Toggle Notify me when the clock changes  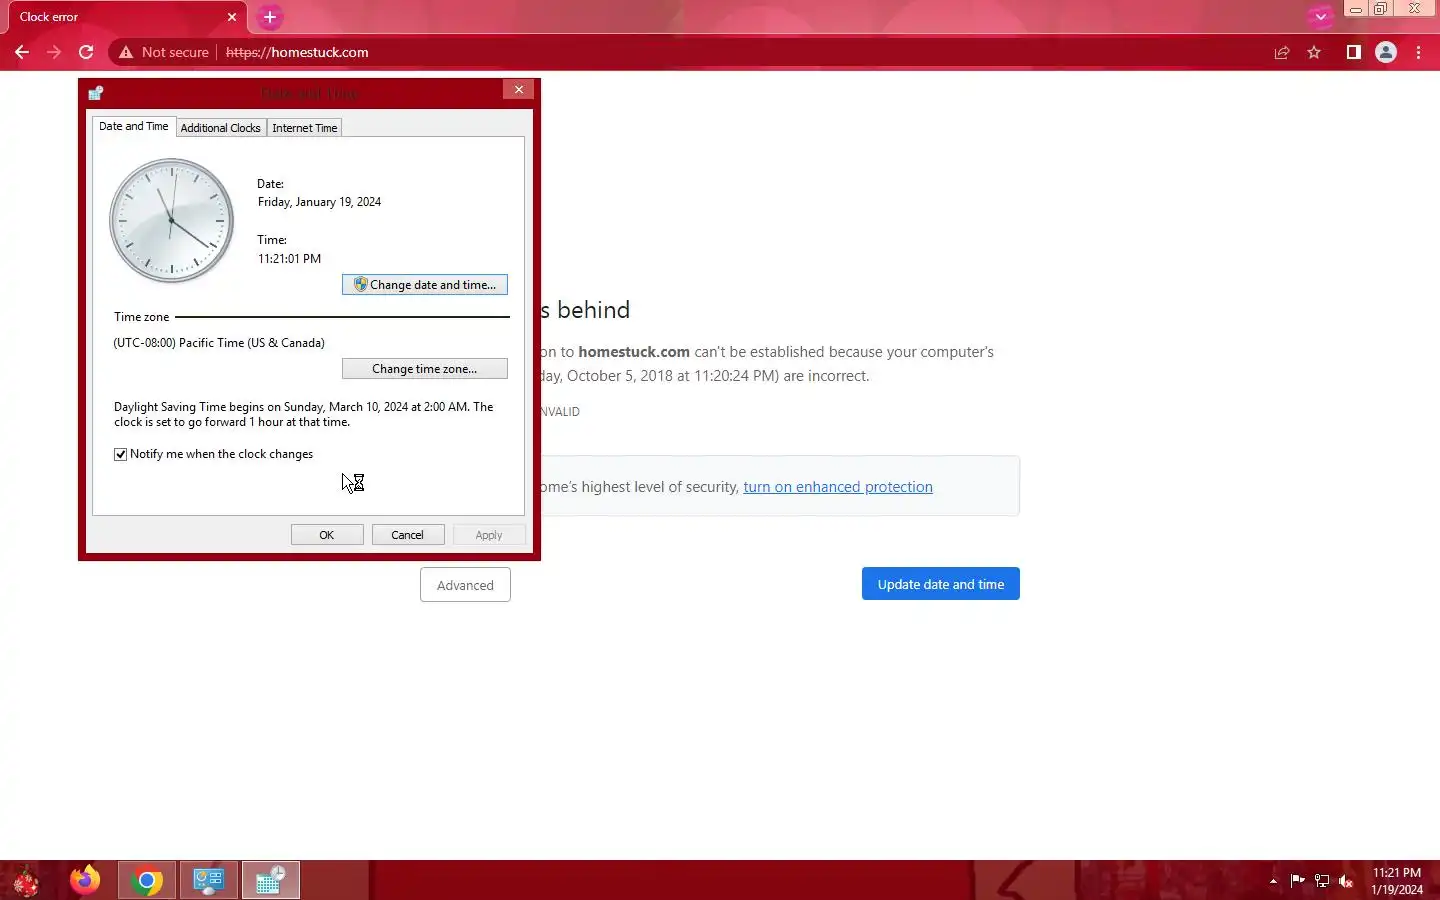[121, 454]
